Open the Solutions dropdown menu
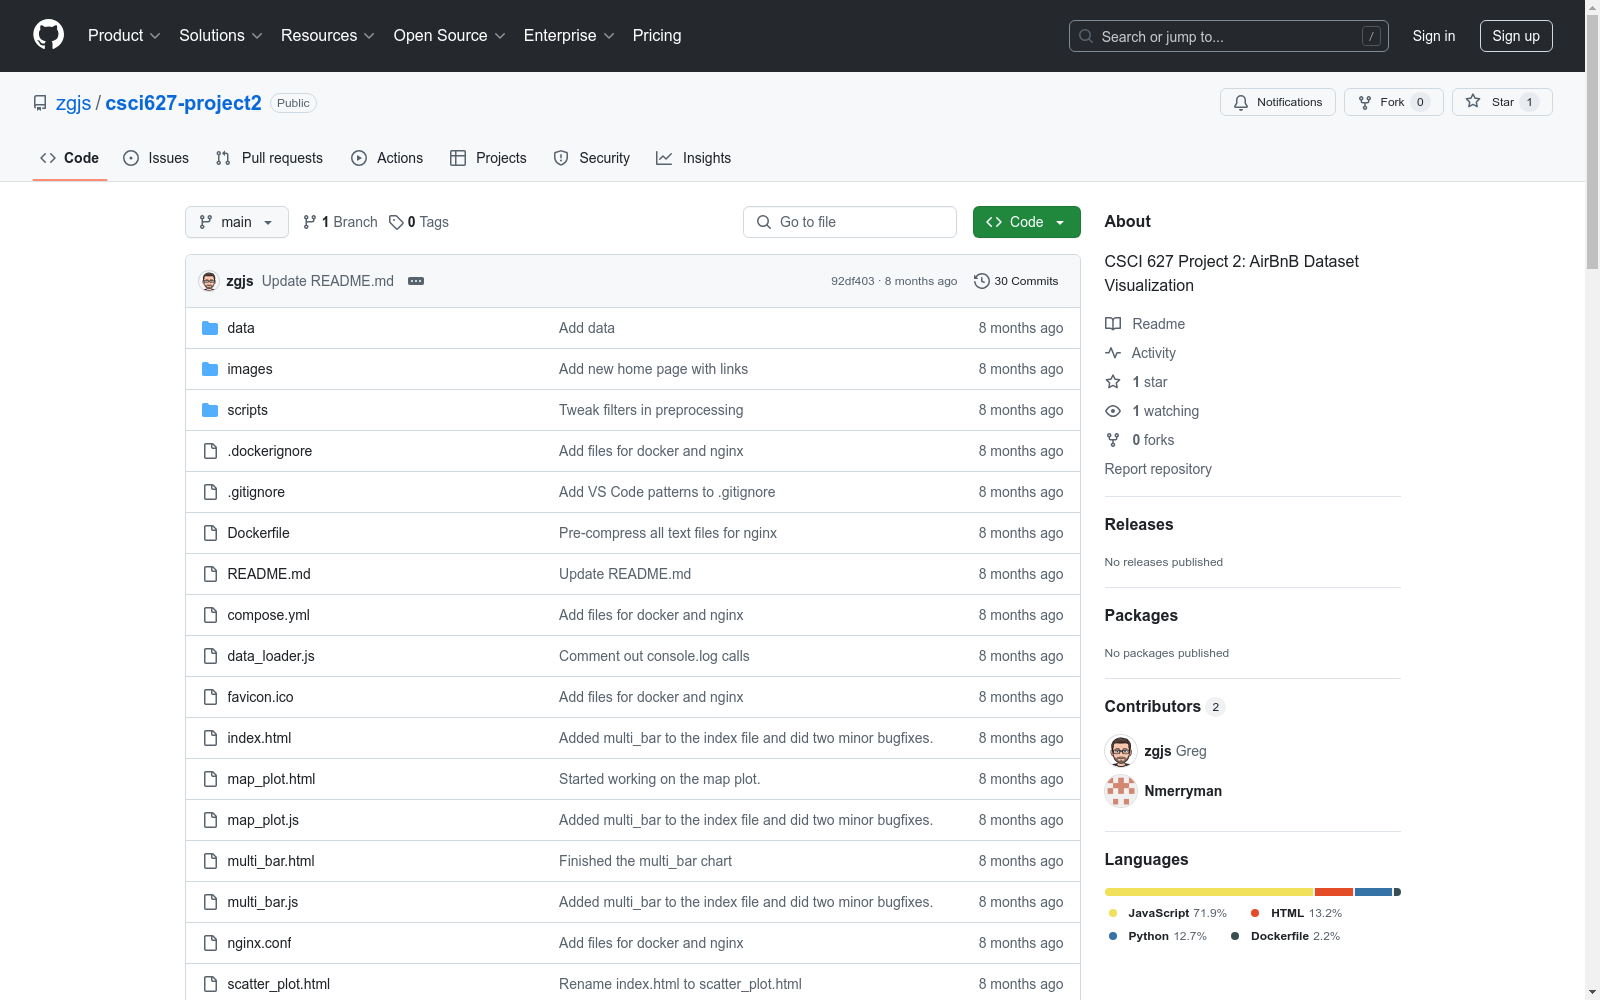Viewport: 1600px width, 1000px height. click(x=221, y=35)
